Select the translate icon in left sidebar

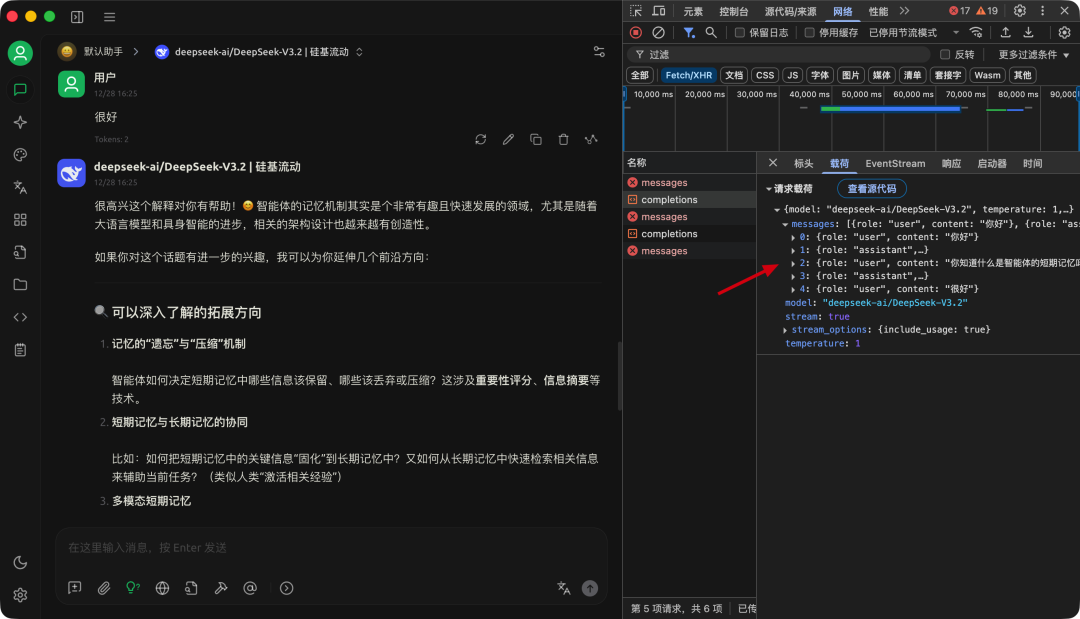click(x=20, y=187)
